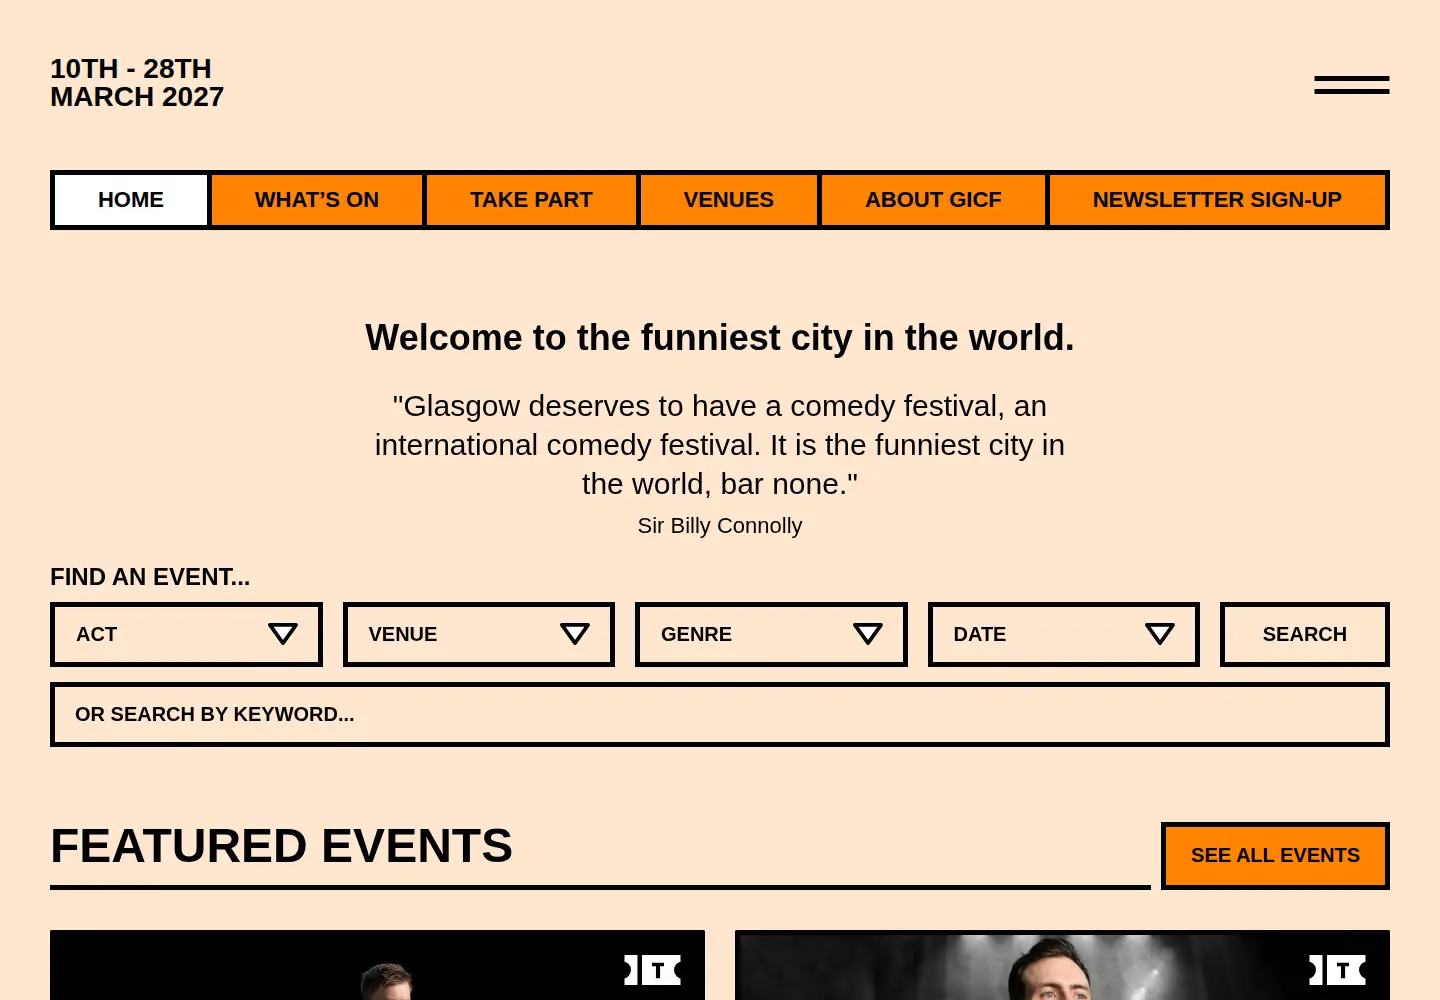Click the Search button
The height and width of the screenshot is (1000, 1440).
pos(1305,634)
